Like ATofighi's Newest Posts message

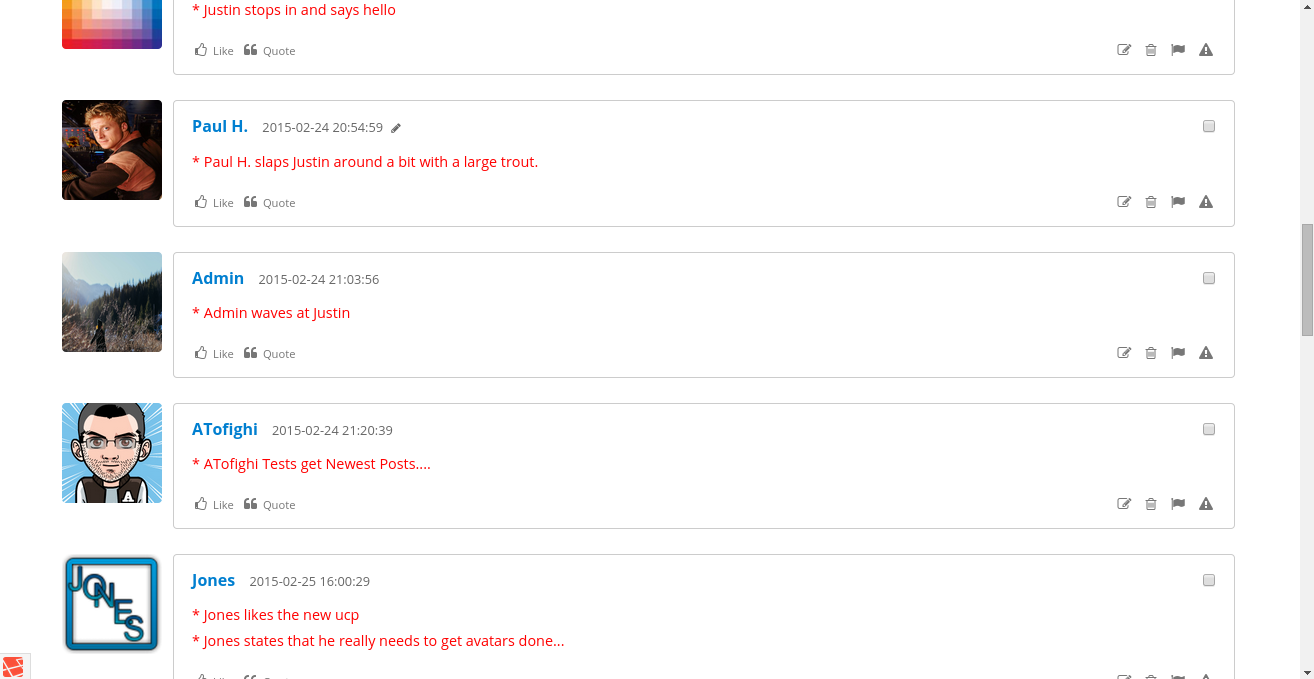pyautogui.click(x=214, y=504)
